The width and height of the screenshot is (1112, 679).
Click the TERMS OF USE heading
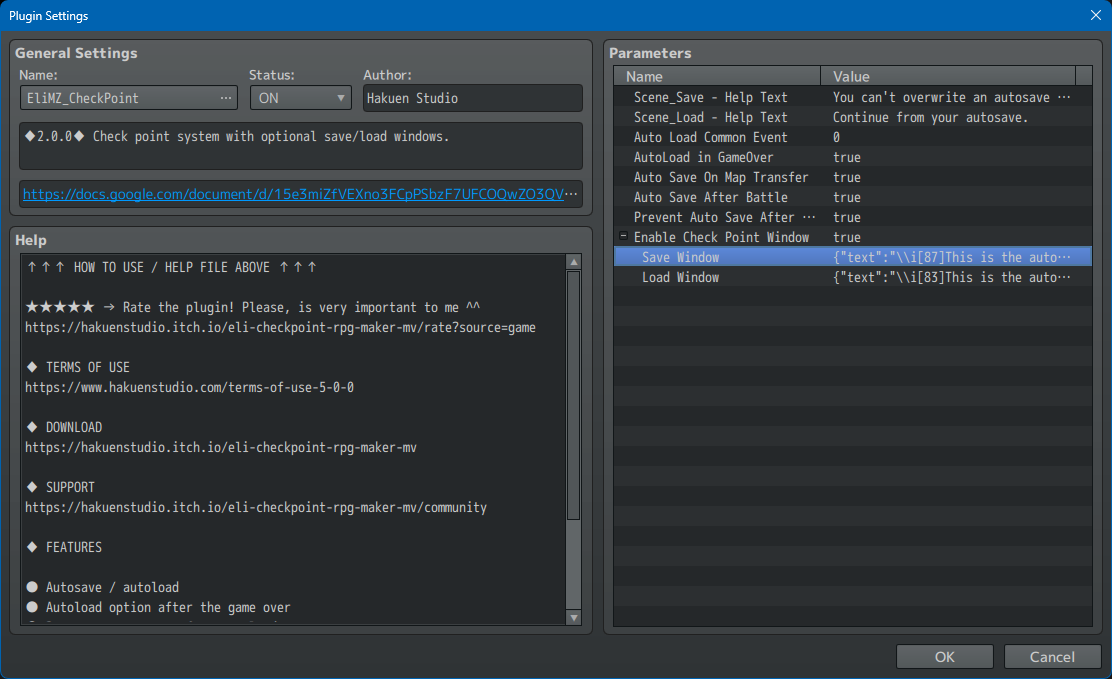(x=87, y=367)
